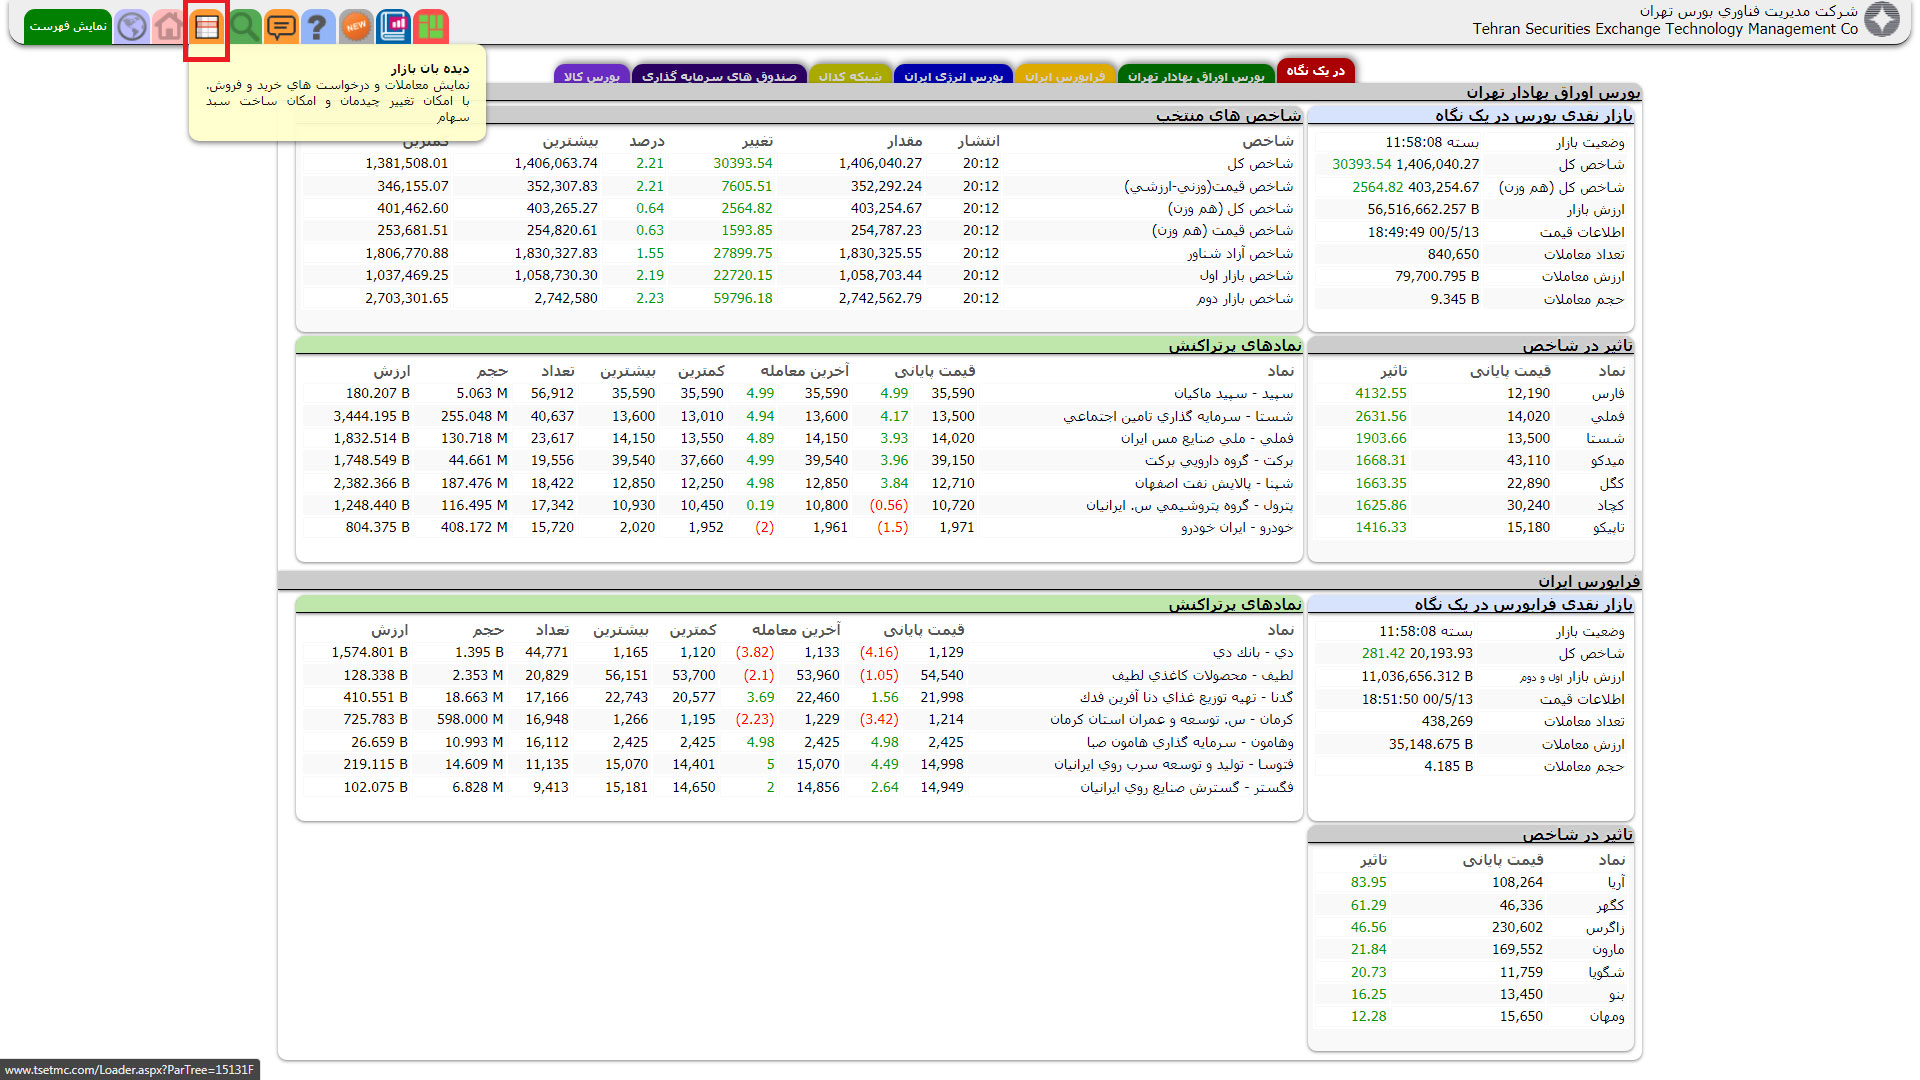Open symbol کگهر in Farabourse impact list
1920x1080 pixels.
[1610, 906]
